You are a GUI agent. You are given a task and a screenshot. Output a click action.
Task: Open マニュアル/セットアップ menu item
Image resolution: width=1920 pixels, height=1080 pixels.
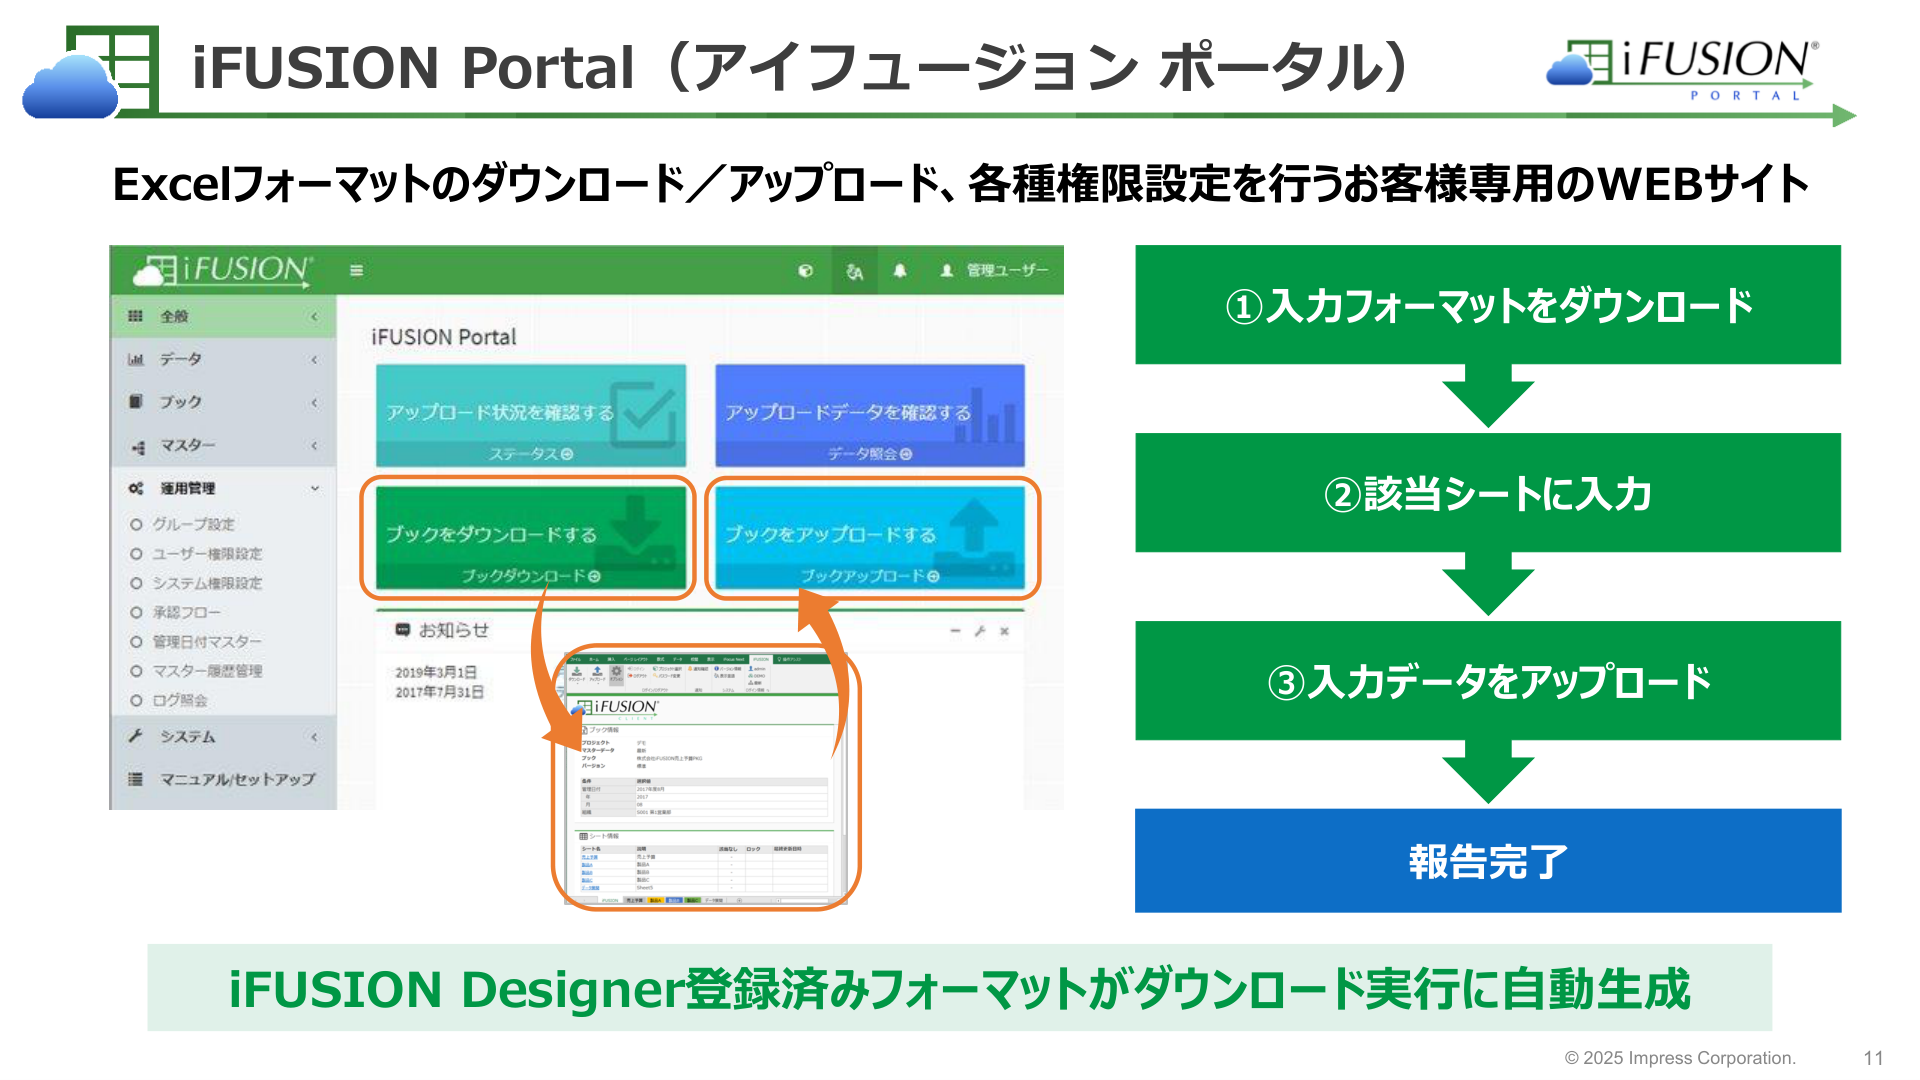point(223,779)
